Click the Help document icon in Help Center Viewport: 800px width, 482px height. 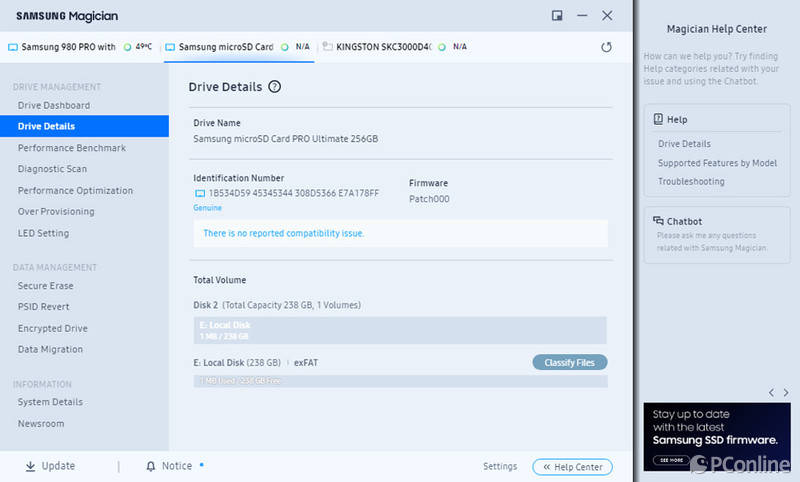pos(658,119)
